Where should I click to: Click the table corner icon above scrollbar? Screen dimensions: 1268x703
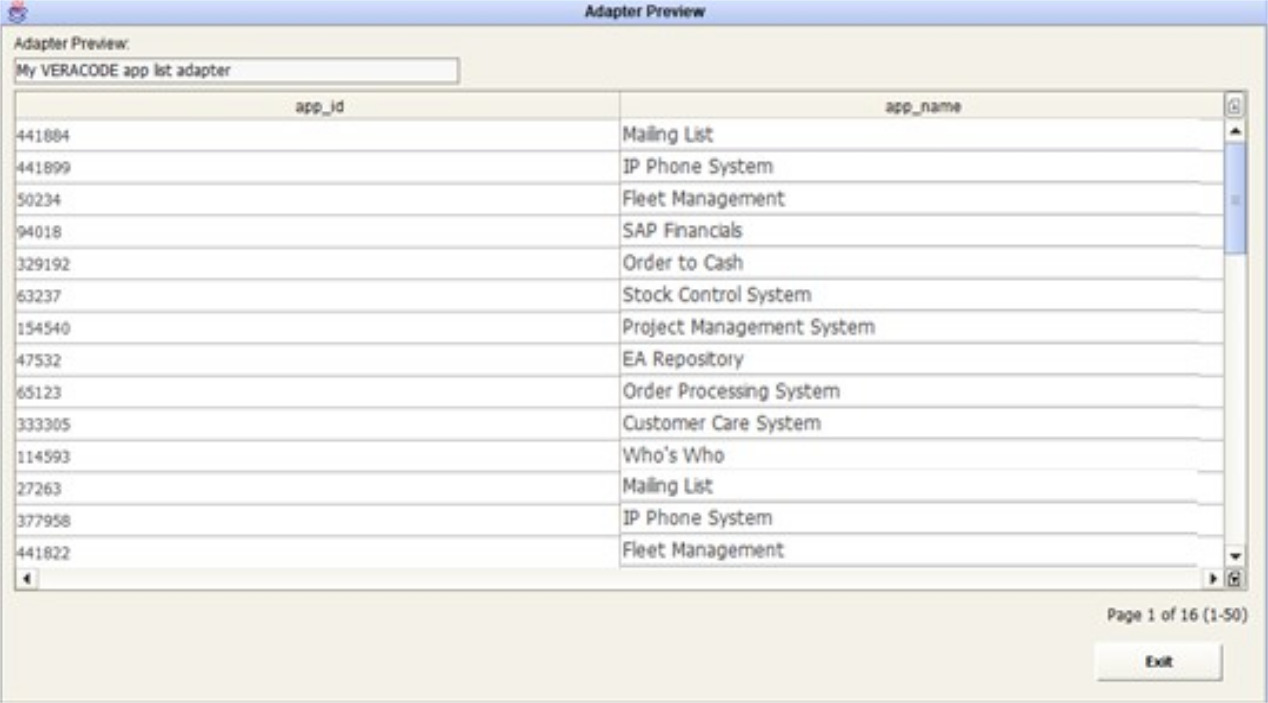1234,106
